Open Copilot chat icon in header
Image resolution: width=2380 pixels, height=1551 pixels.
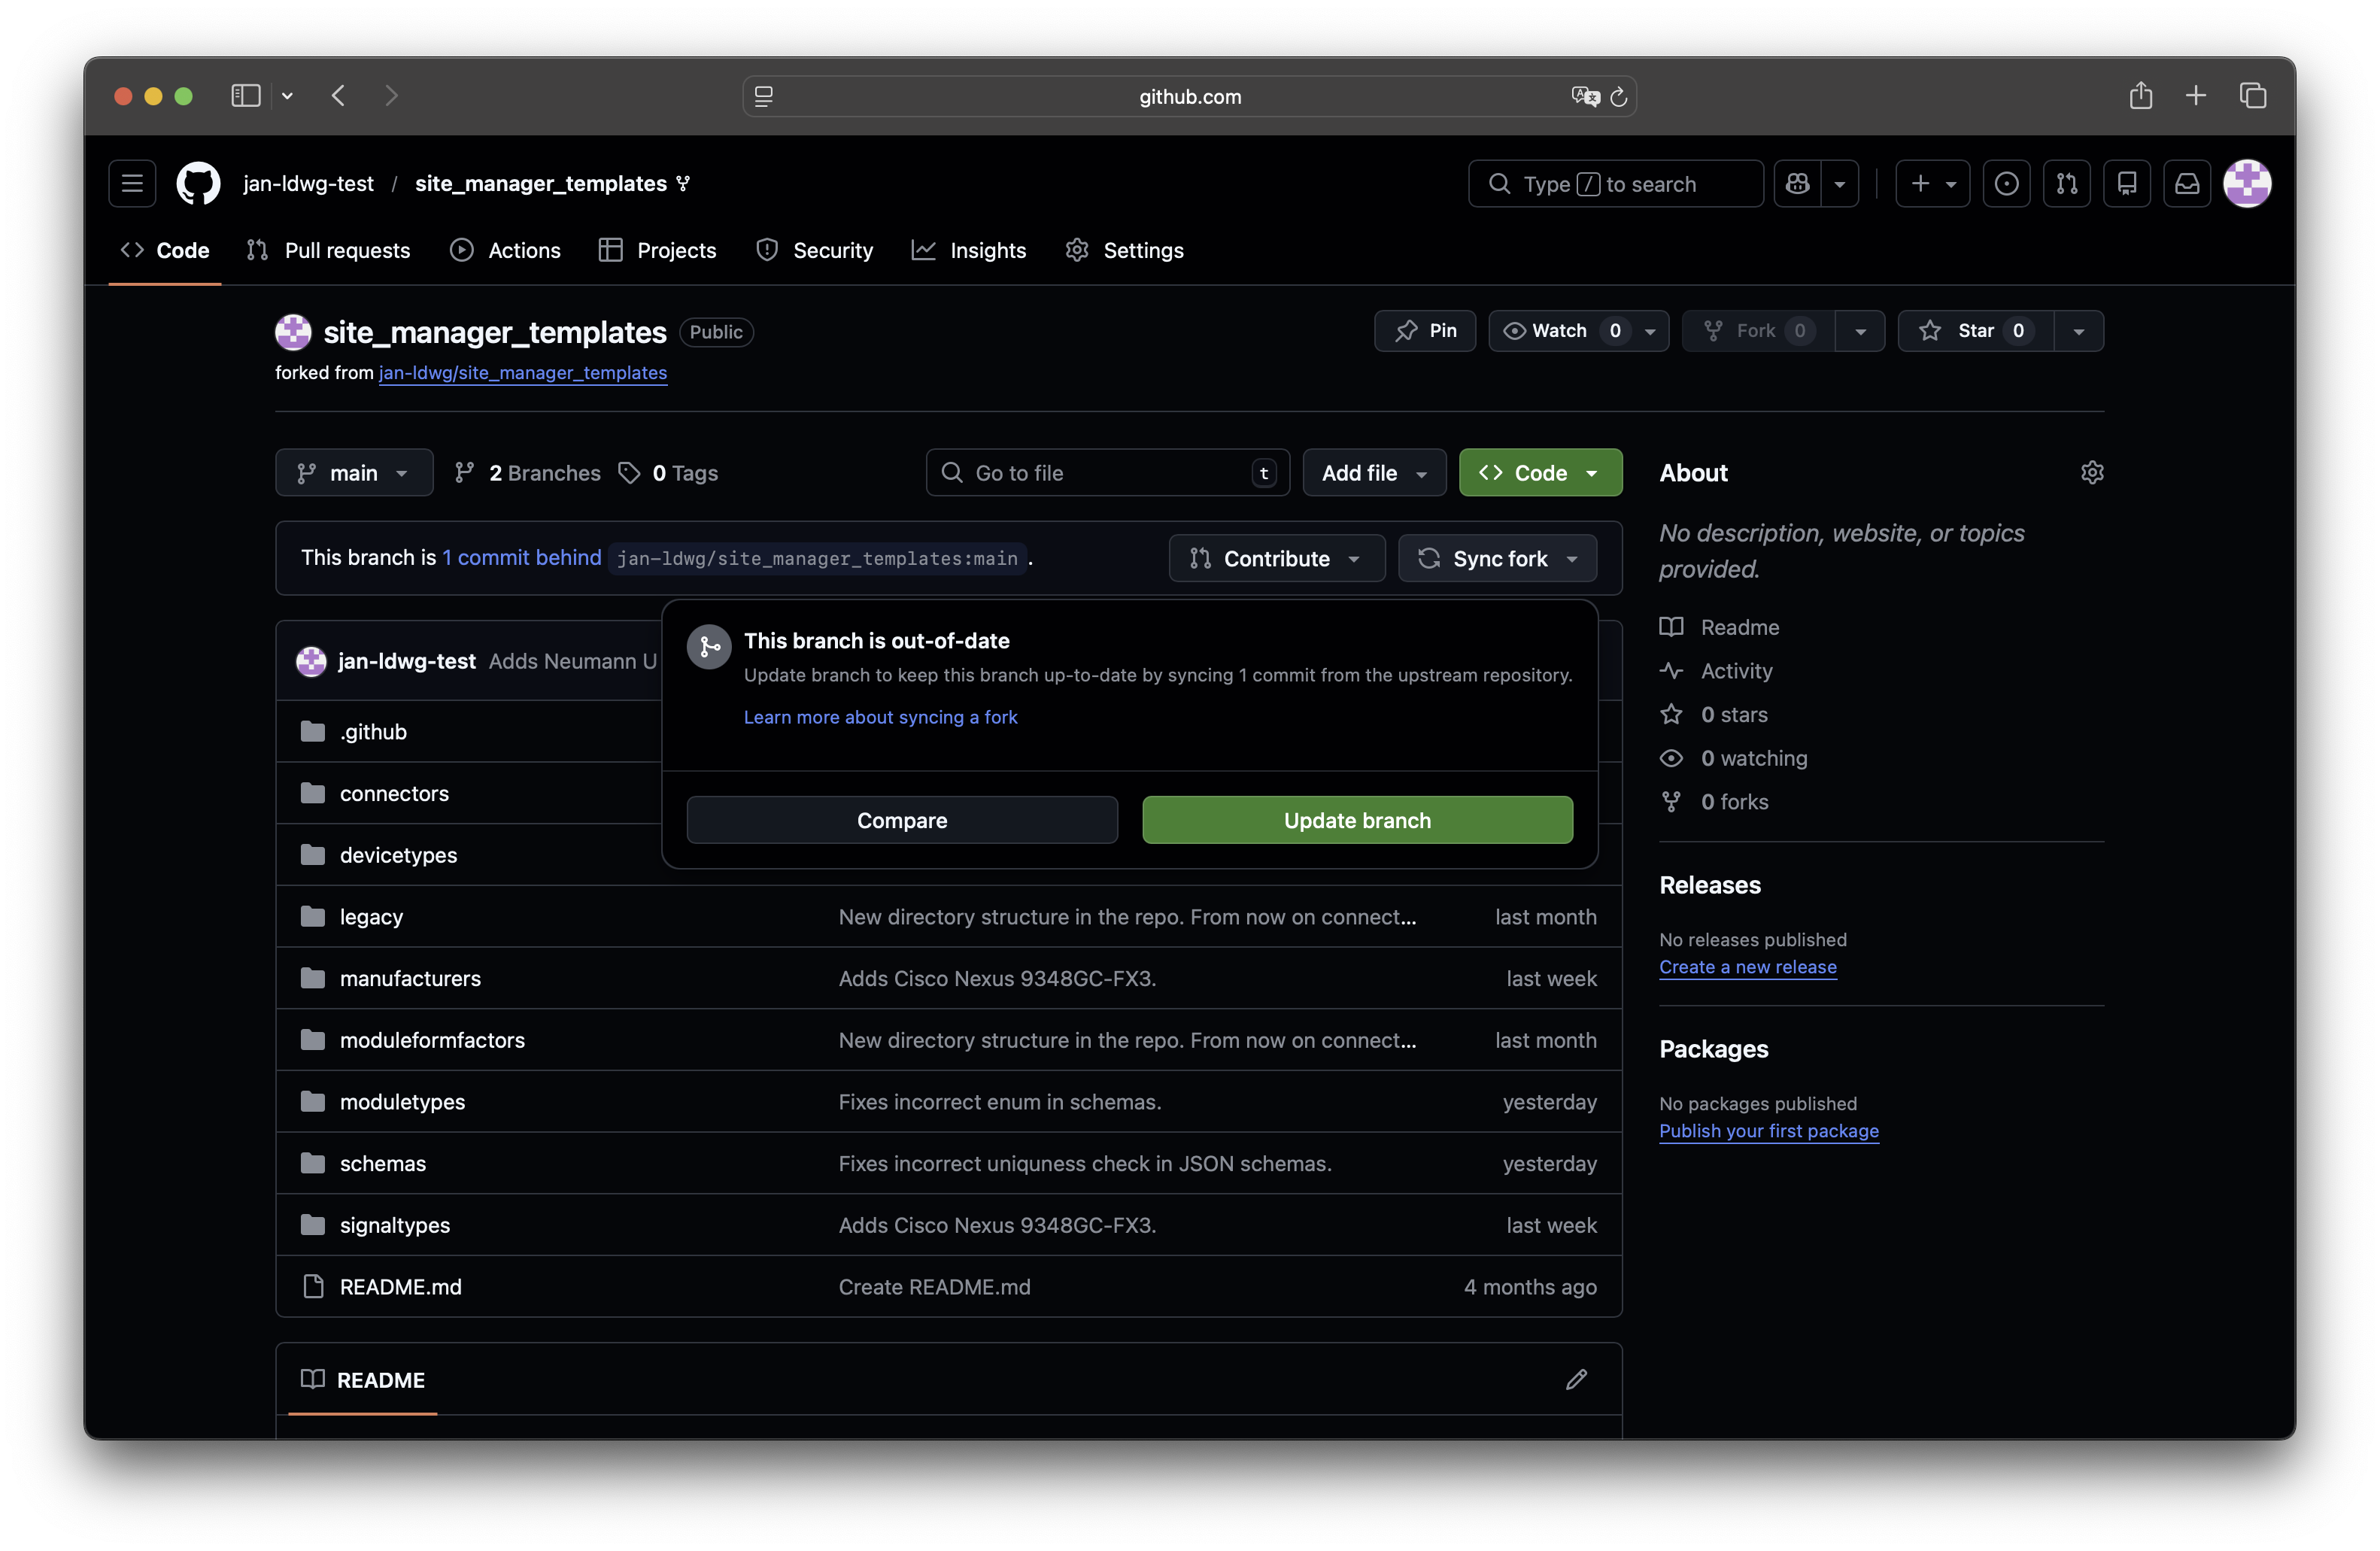click(x=1798, y=183)
